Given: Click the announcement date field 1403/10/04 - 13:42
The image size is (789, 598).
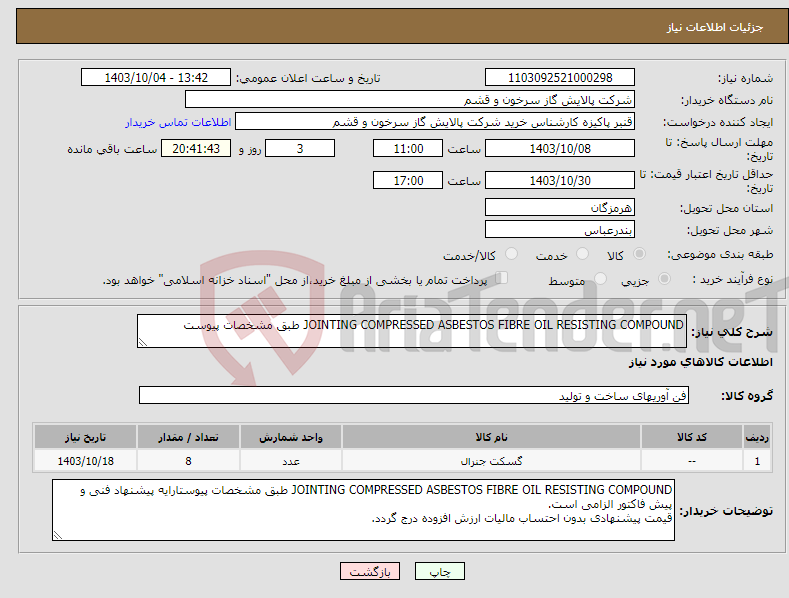Looking at the screenshot, I should [x=155, y=78].
